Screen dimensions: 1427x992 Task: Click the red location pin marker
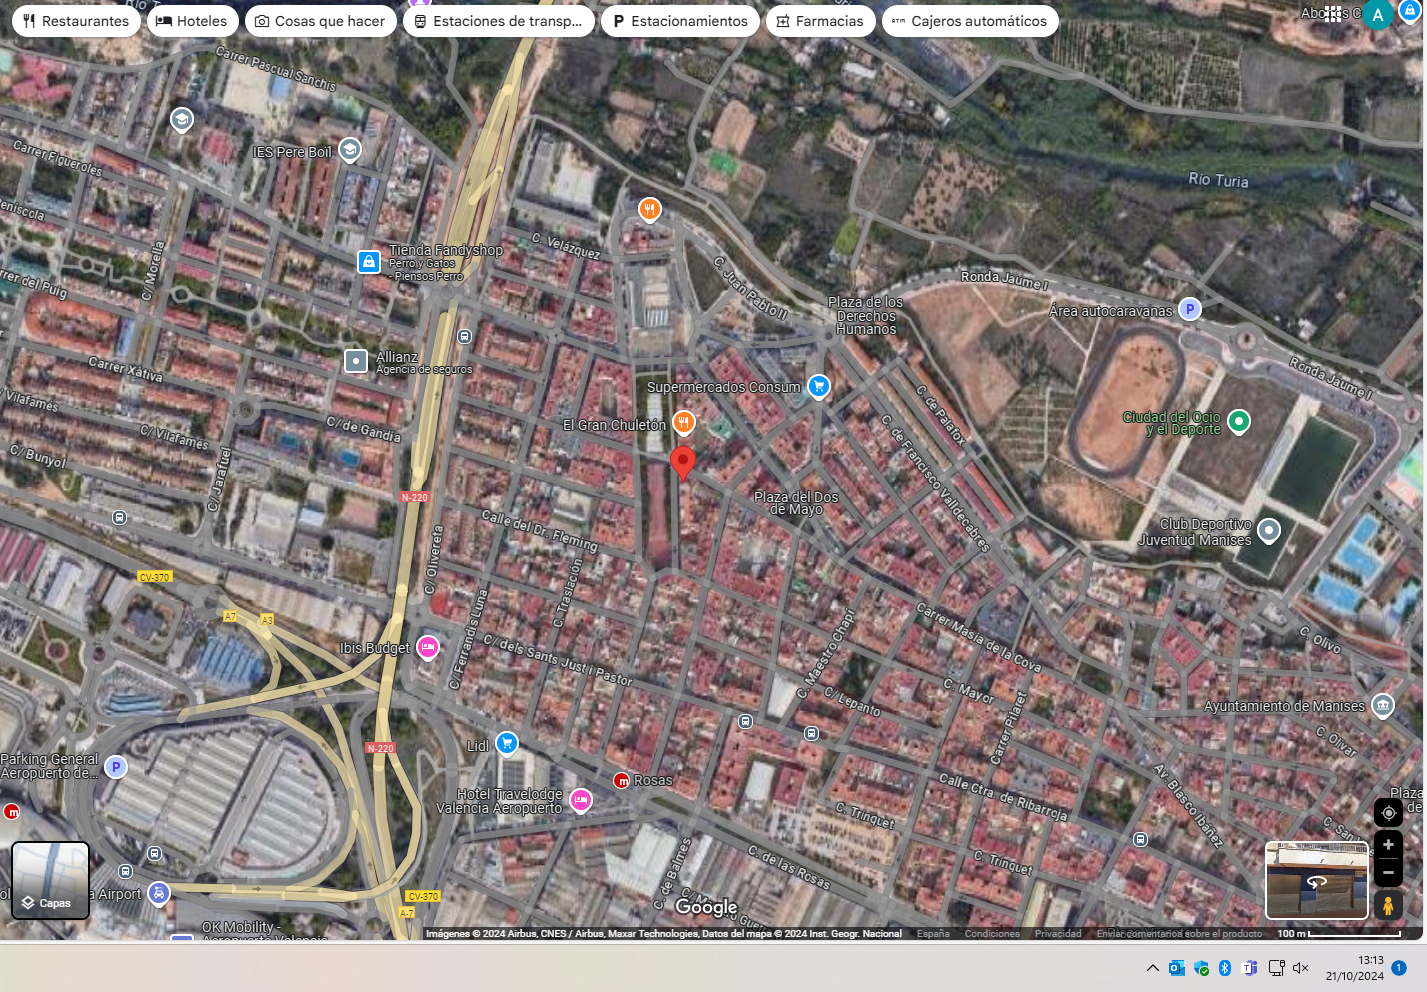pos(683,462)
